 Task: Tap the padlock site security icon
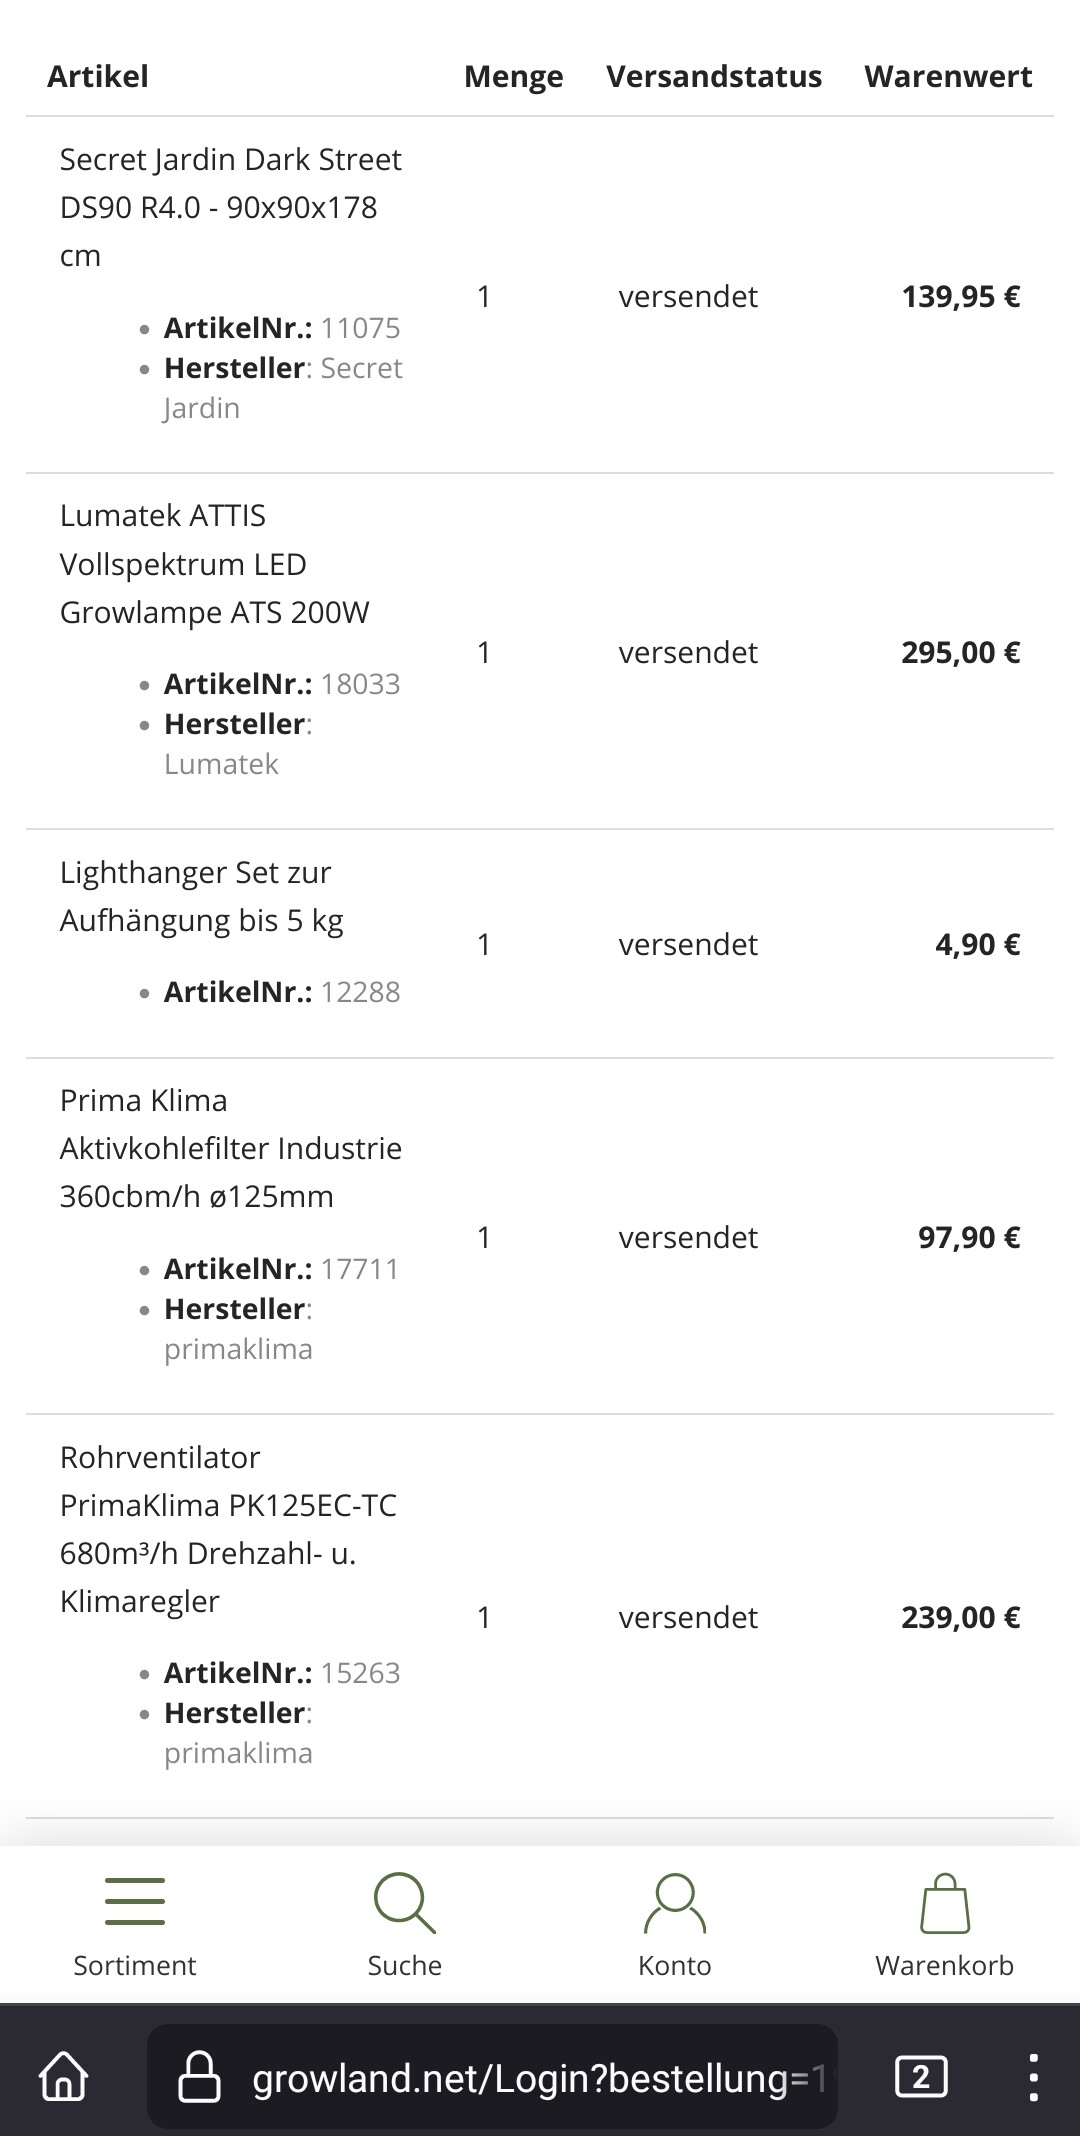198,2079
